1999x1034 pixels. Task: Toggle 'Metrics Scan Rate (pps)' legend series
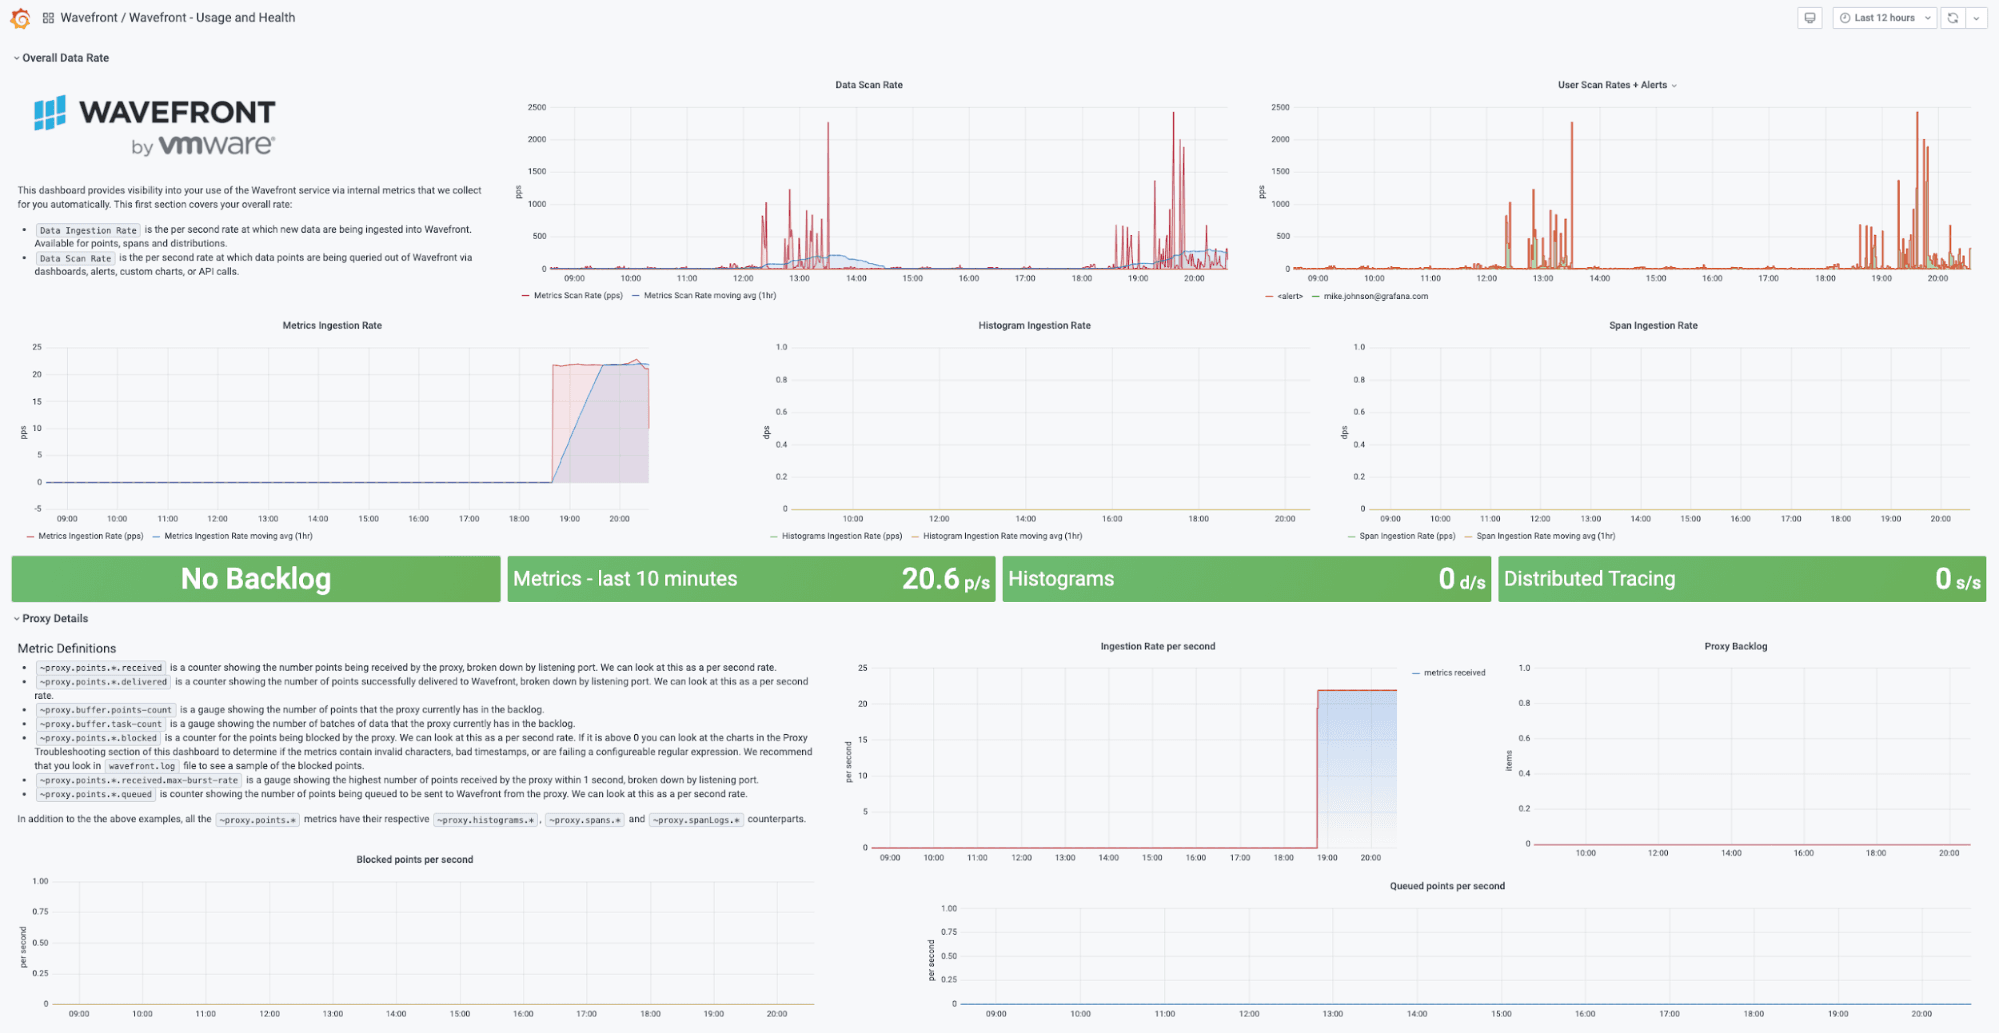point(578,296)
